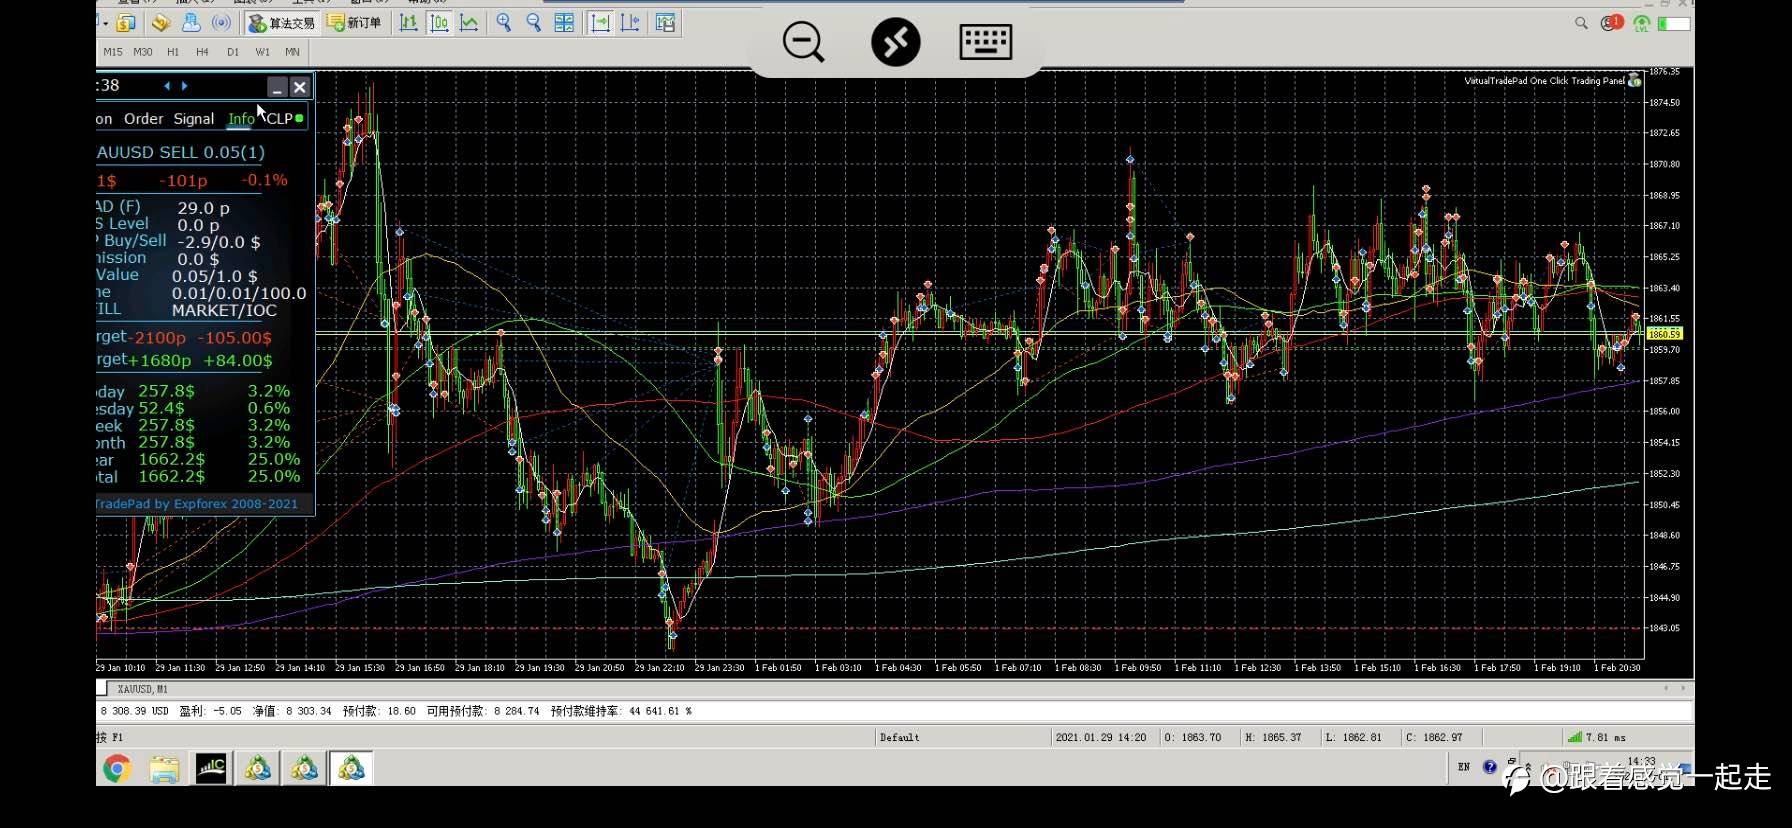Screen dimensions: 1792x828
Task: Switch chart to bar chart style
Action: click(409, 23)
